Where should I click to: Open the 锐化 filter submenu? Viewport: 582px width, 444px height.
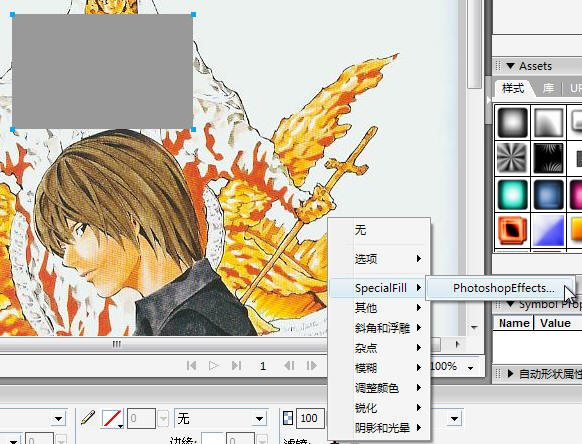(379, 408)
